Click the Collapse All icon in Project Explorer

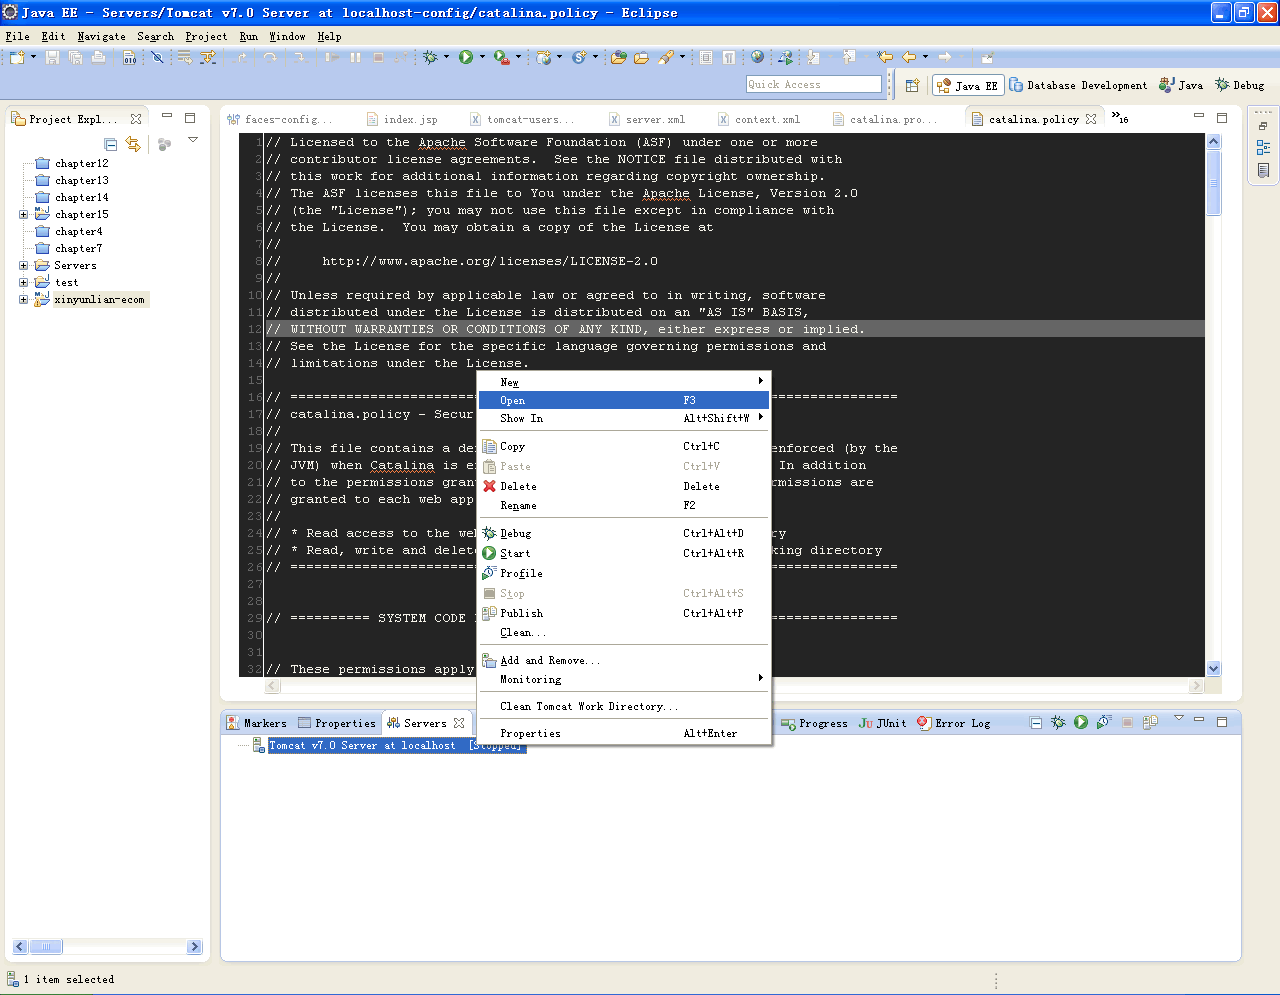point(111,145)
